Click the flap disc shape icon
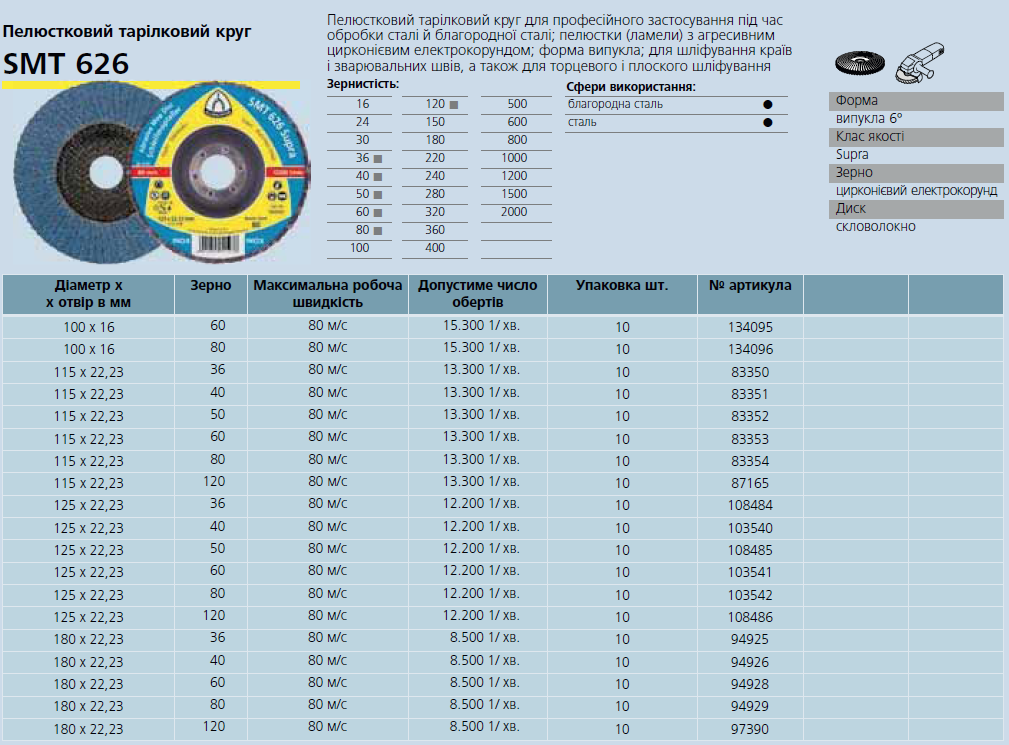The width and height of the screenshot is (1009, 745). pos(860,63)
